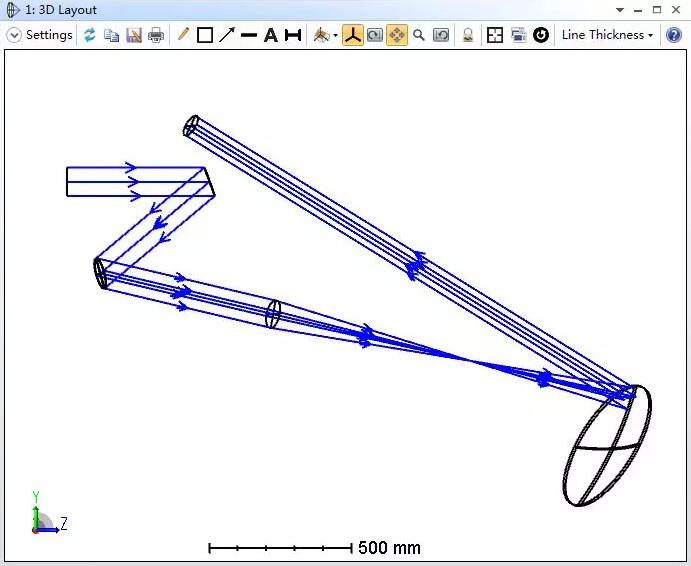Screen dimensions: 691x566
Task: Click the camera view orientation icon
Action: point(321,35)
